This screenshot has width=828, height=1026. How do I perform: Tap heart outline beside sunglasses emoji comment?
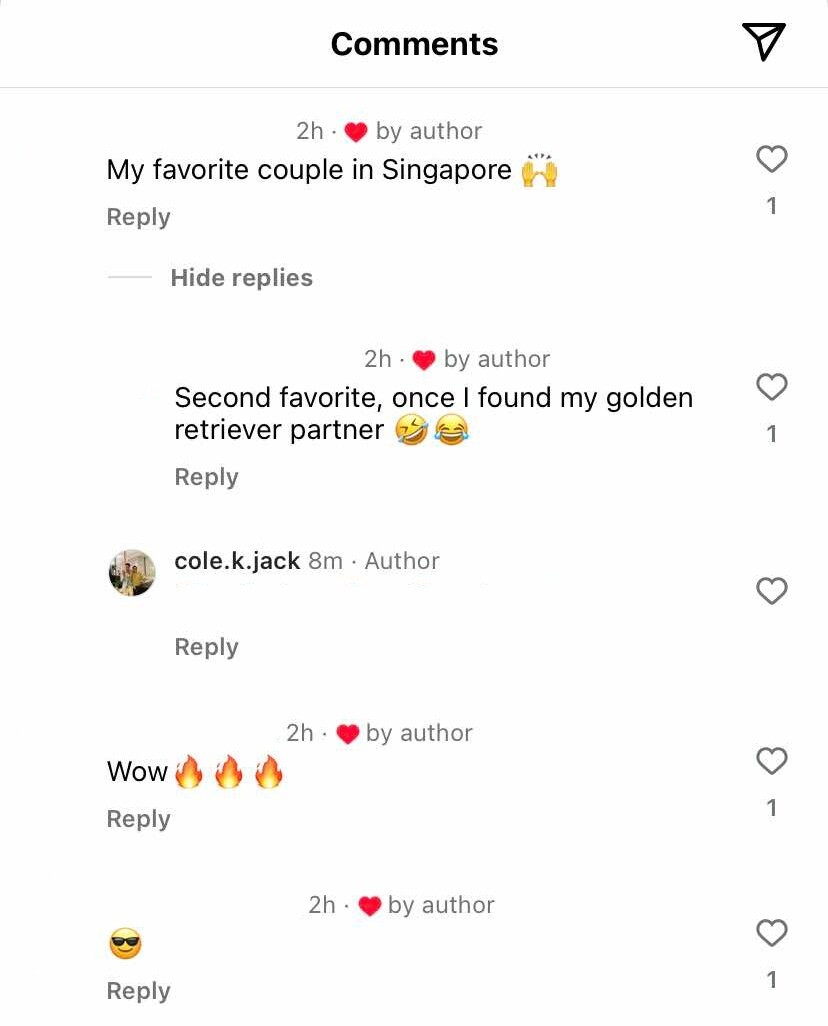click(772, 933)
